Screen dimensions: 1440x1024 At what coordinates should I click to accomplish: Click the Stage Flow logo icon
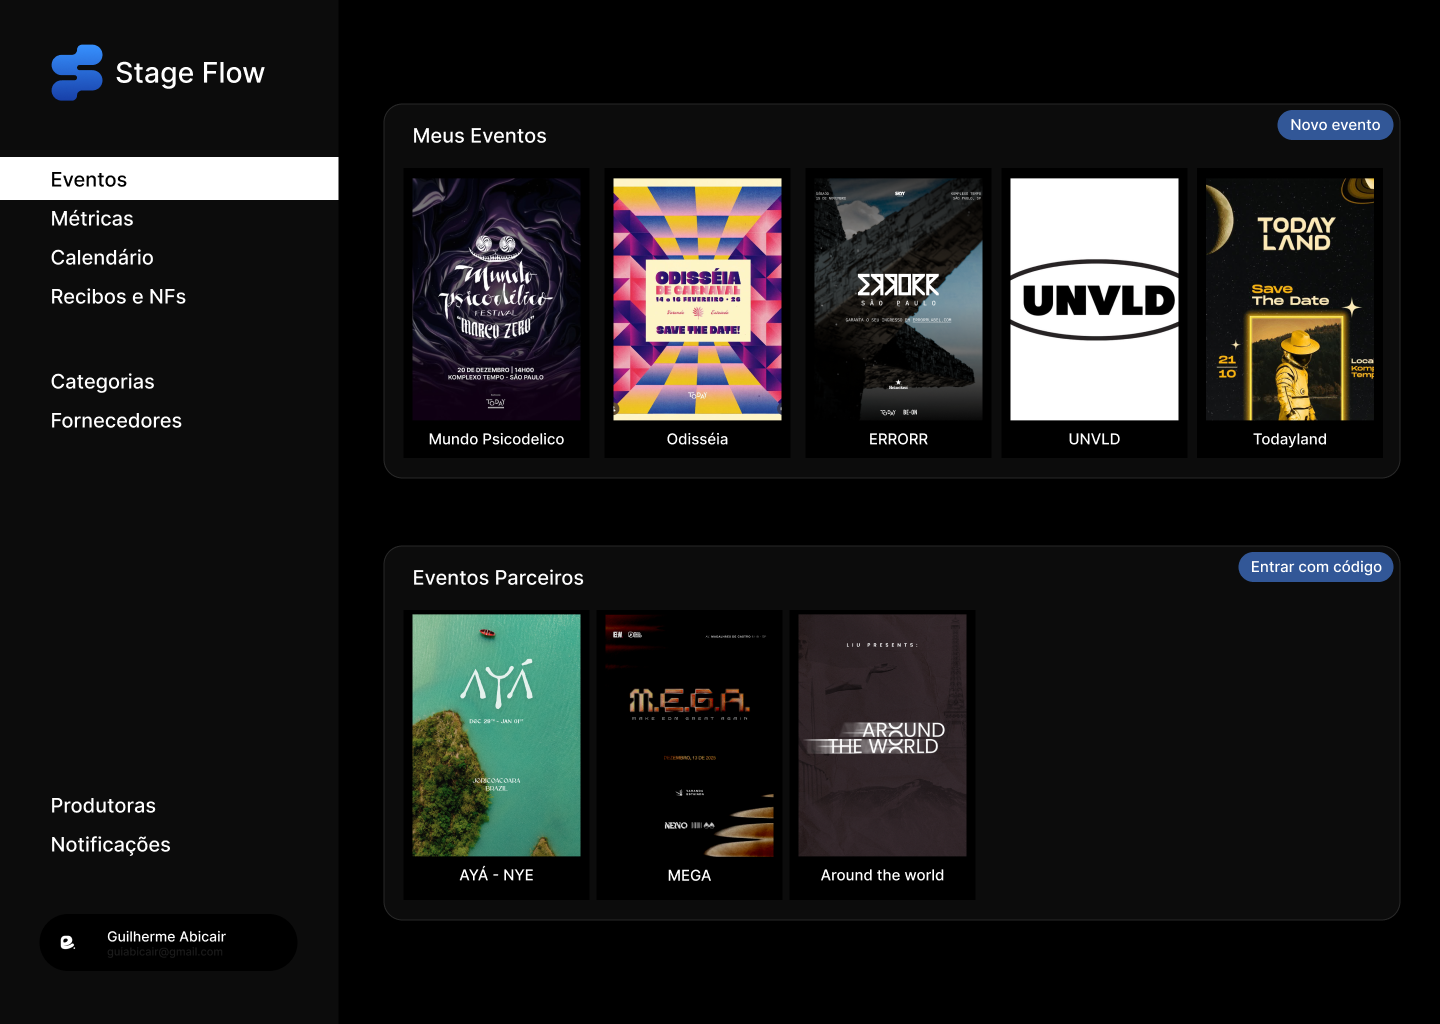tap(77, 73)
